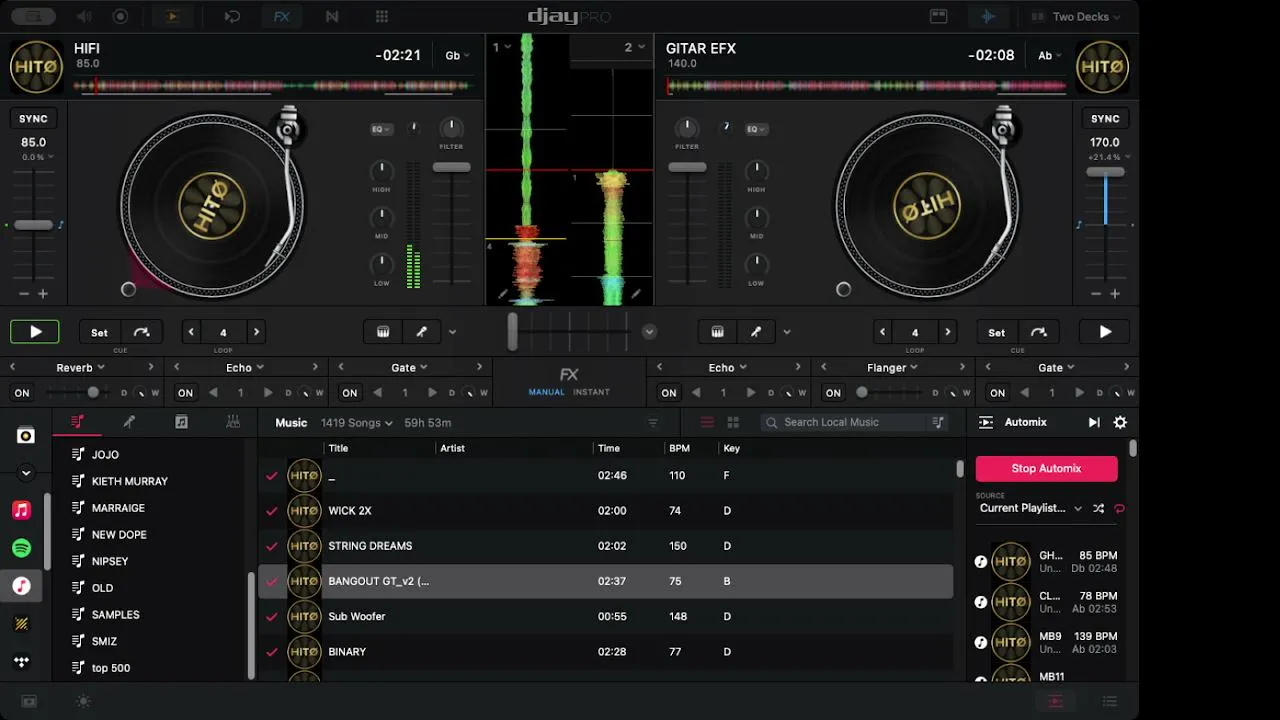Select the STRING DREAMS track row

(606, 546)
